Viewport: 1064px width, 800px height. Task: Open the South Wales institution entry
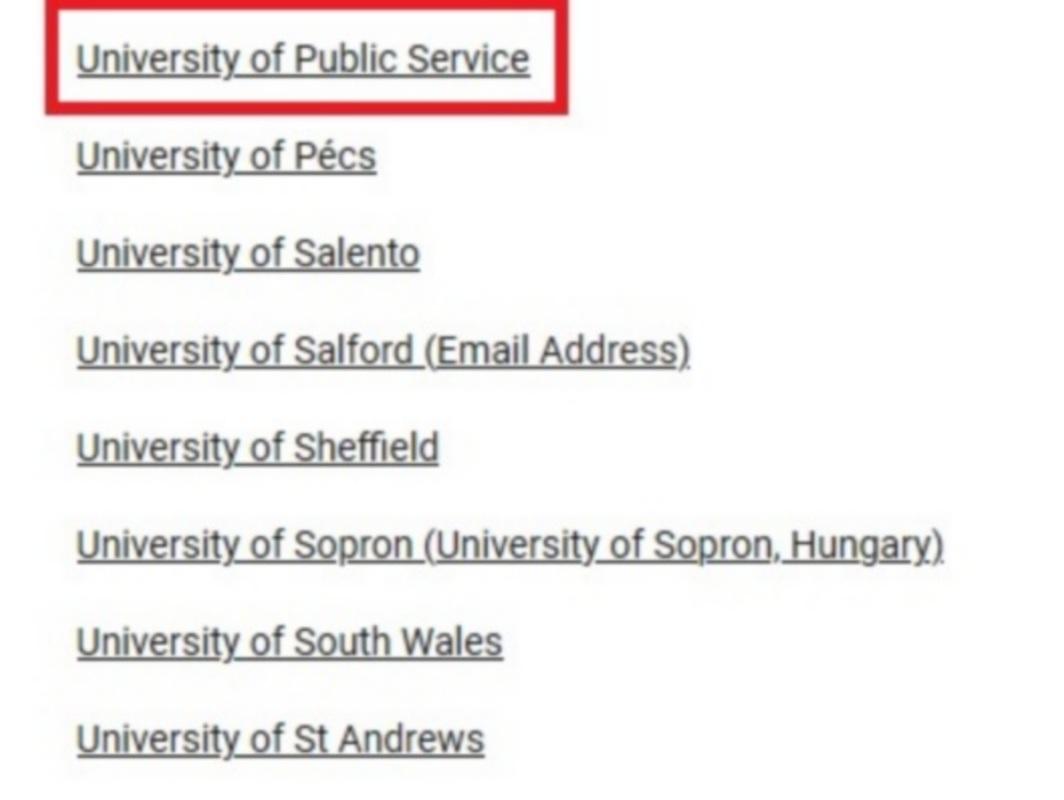(289, 642)
